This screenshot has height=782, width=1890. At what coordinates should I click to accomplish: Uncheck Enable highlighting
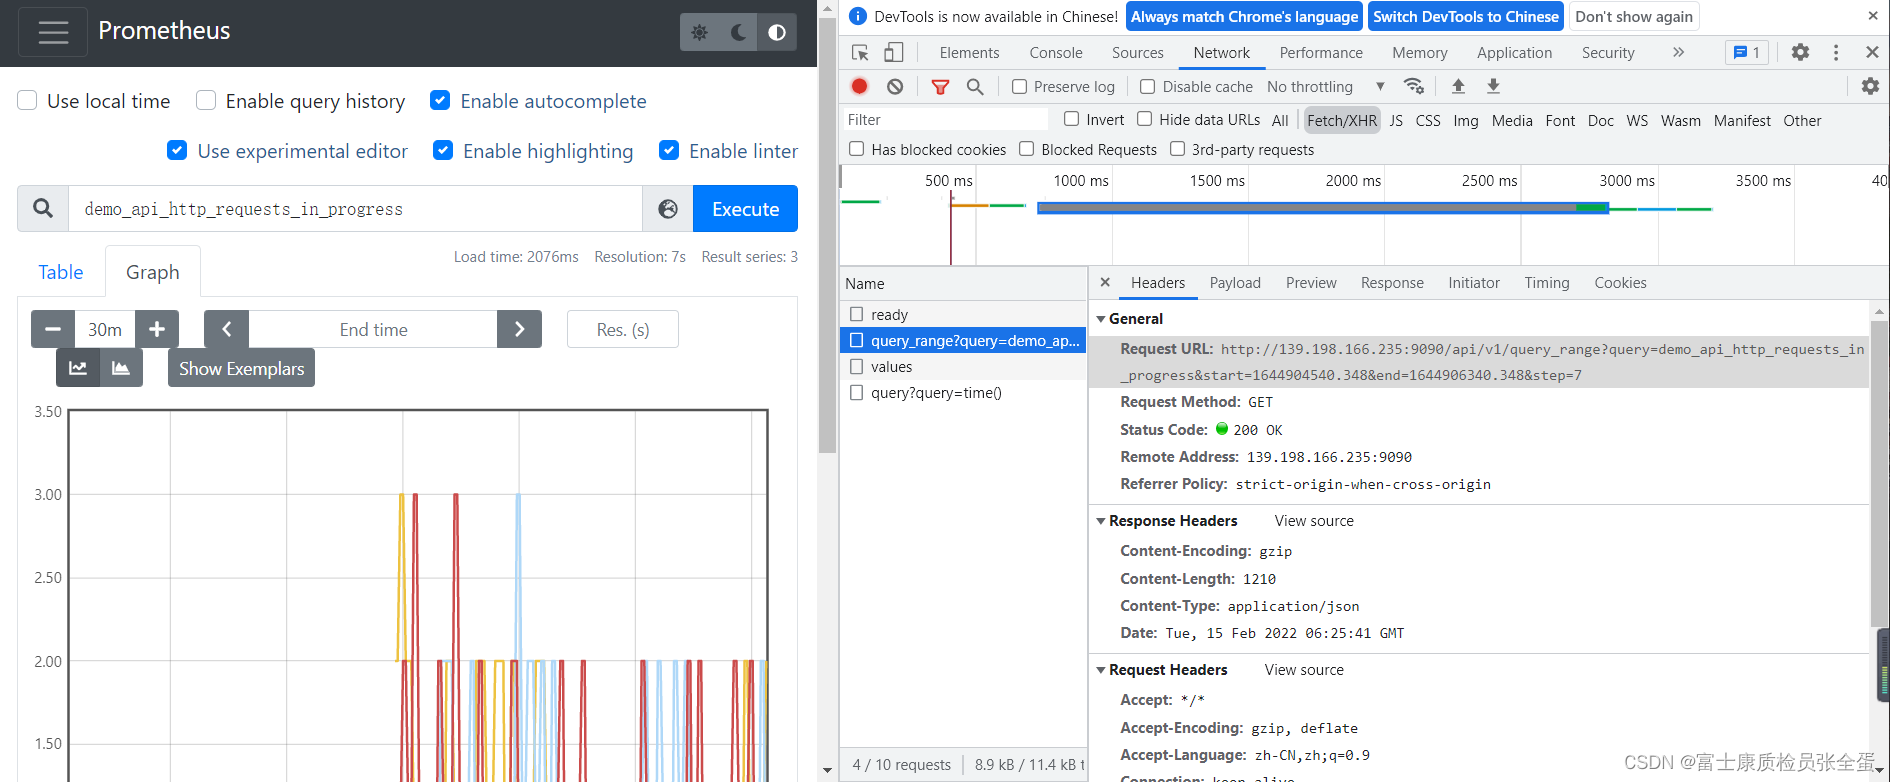pos(443,150)
